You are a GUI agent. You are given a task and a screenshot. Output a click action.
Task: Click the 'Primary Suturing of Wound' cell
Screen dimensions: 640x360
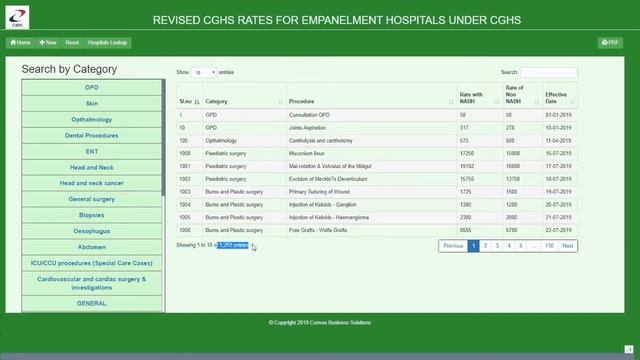371,192
